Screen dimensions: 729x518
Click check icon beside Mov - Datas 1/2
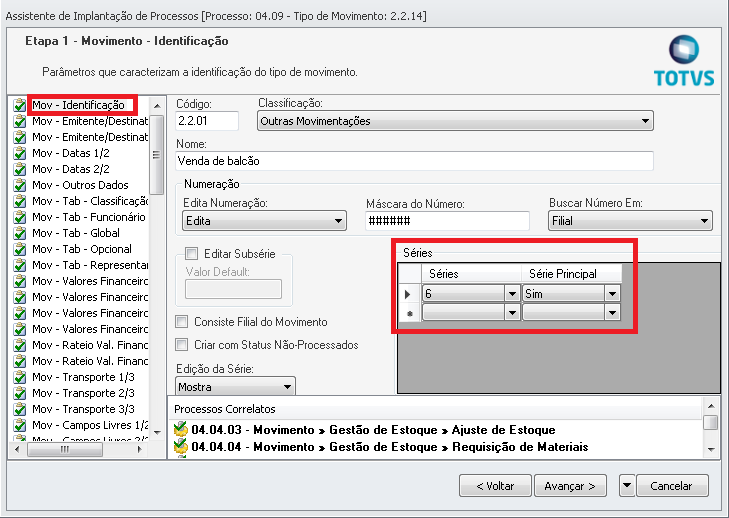tap(20, 153)
